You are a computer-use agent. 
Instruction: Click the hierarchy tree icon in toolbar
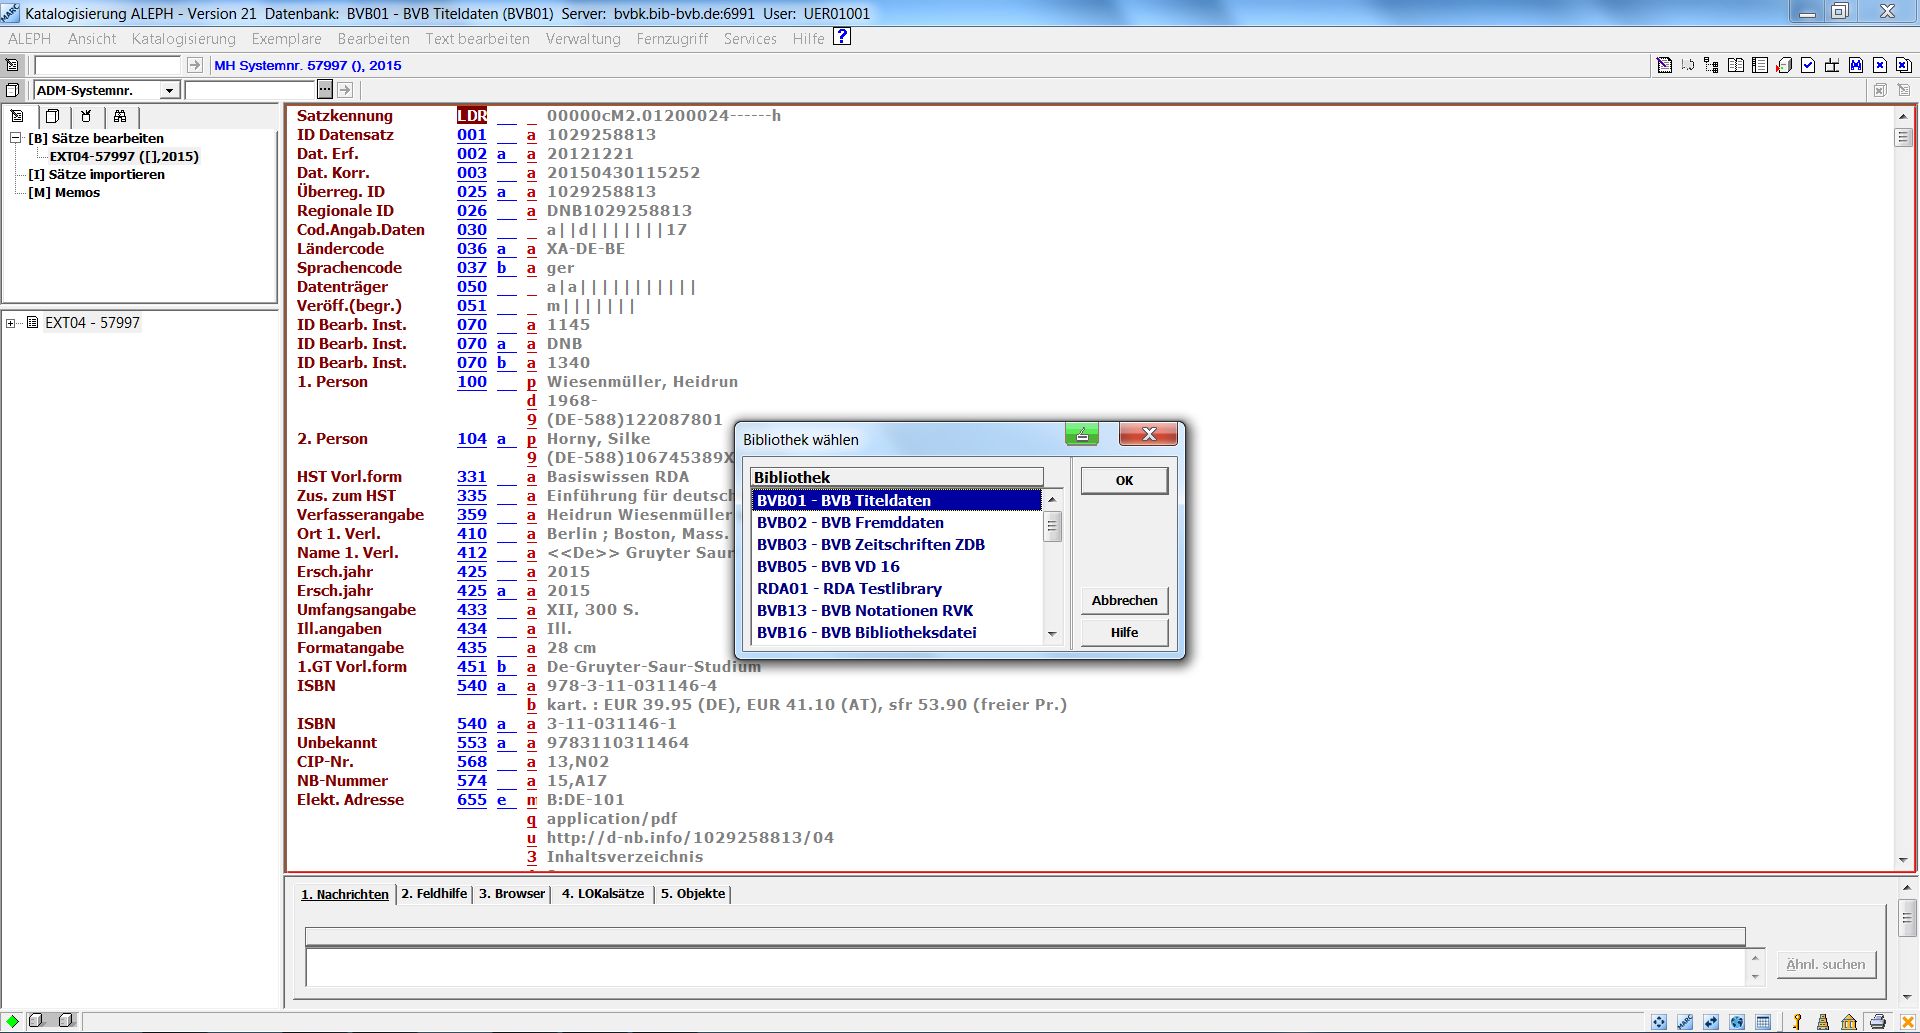[1711, 65]
